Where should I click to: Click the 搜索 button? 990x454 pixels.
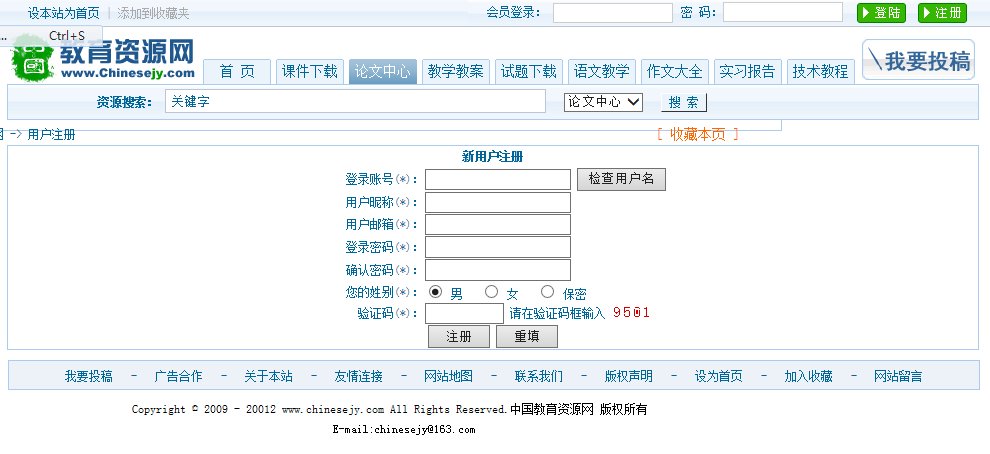pos(684,103)
